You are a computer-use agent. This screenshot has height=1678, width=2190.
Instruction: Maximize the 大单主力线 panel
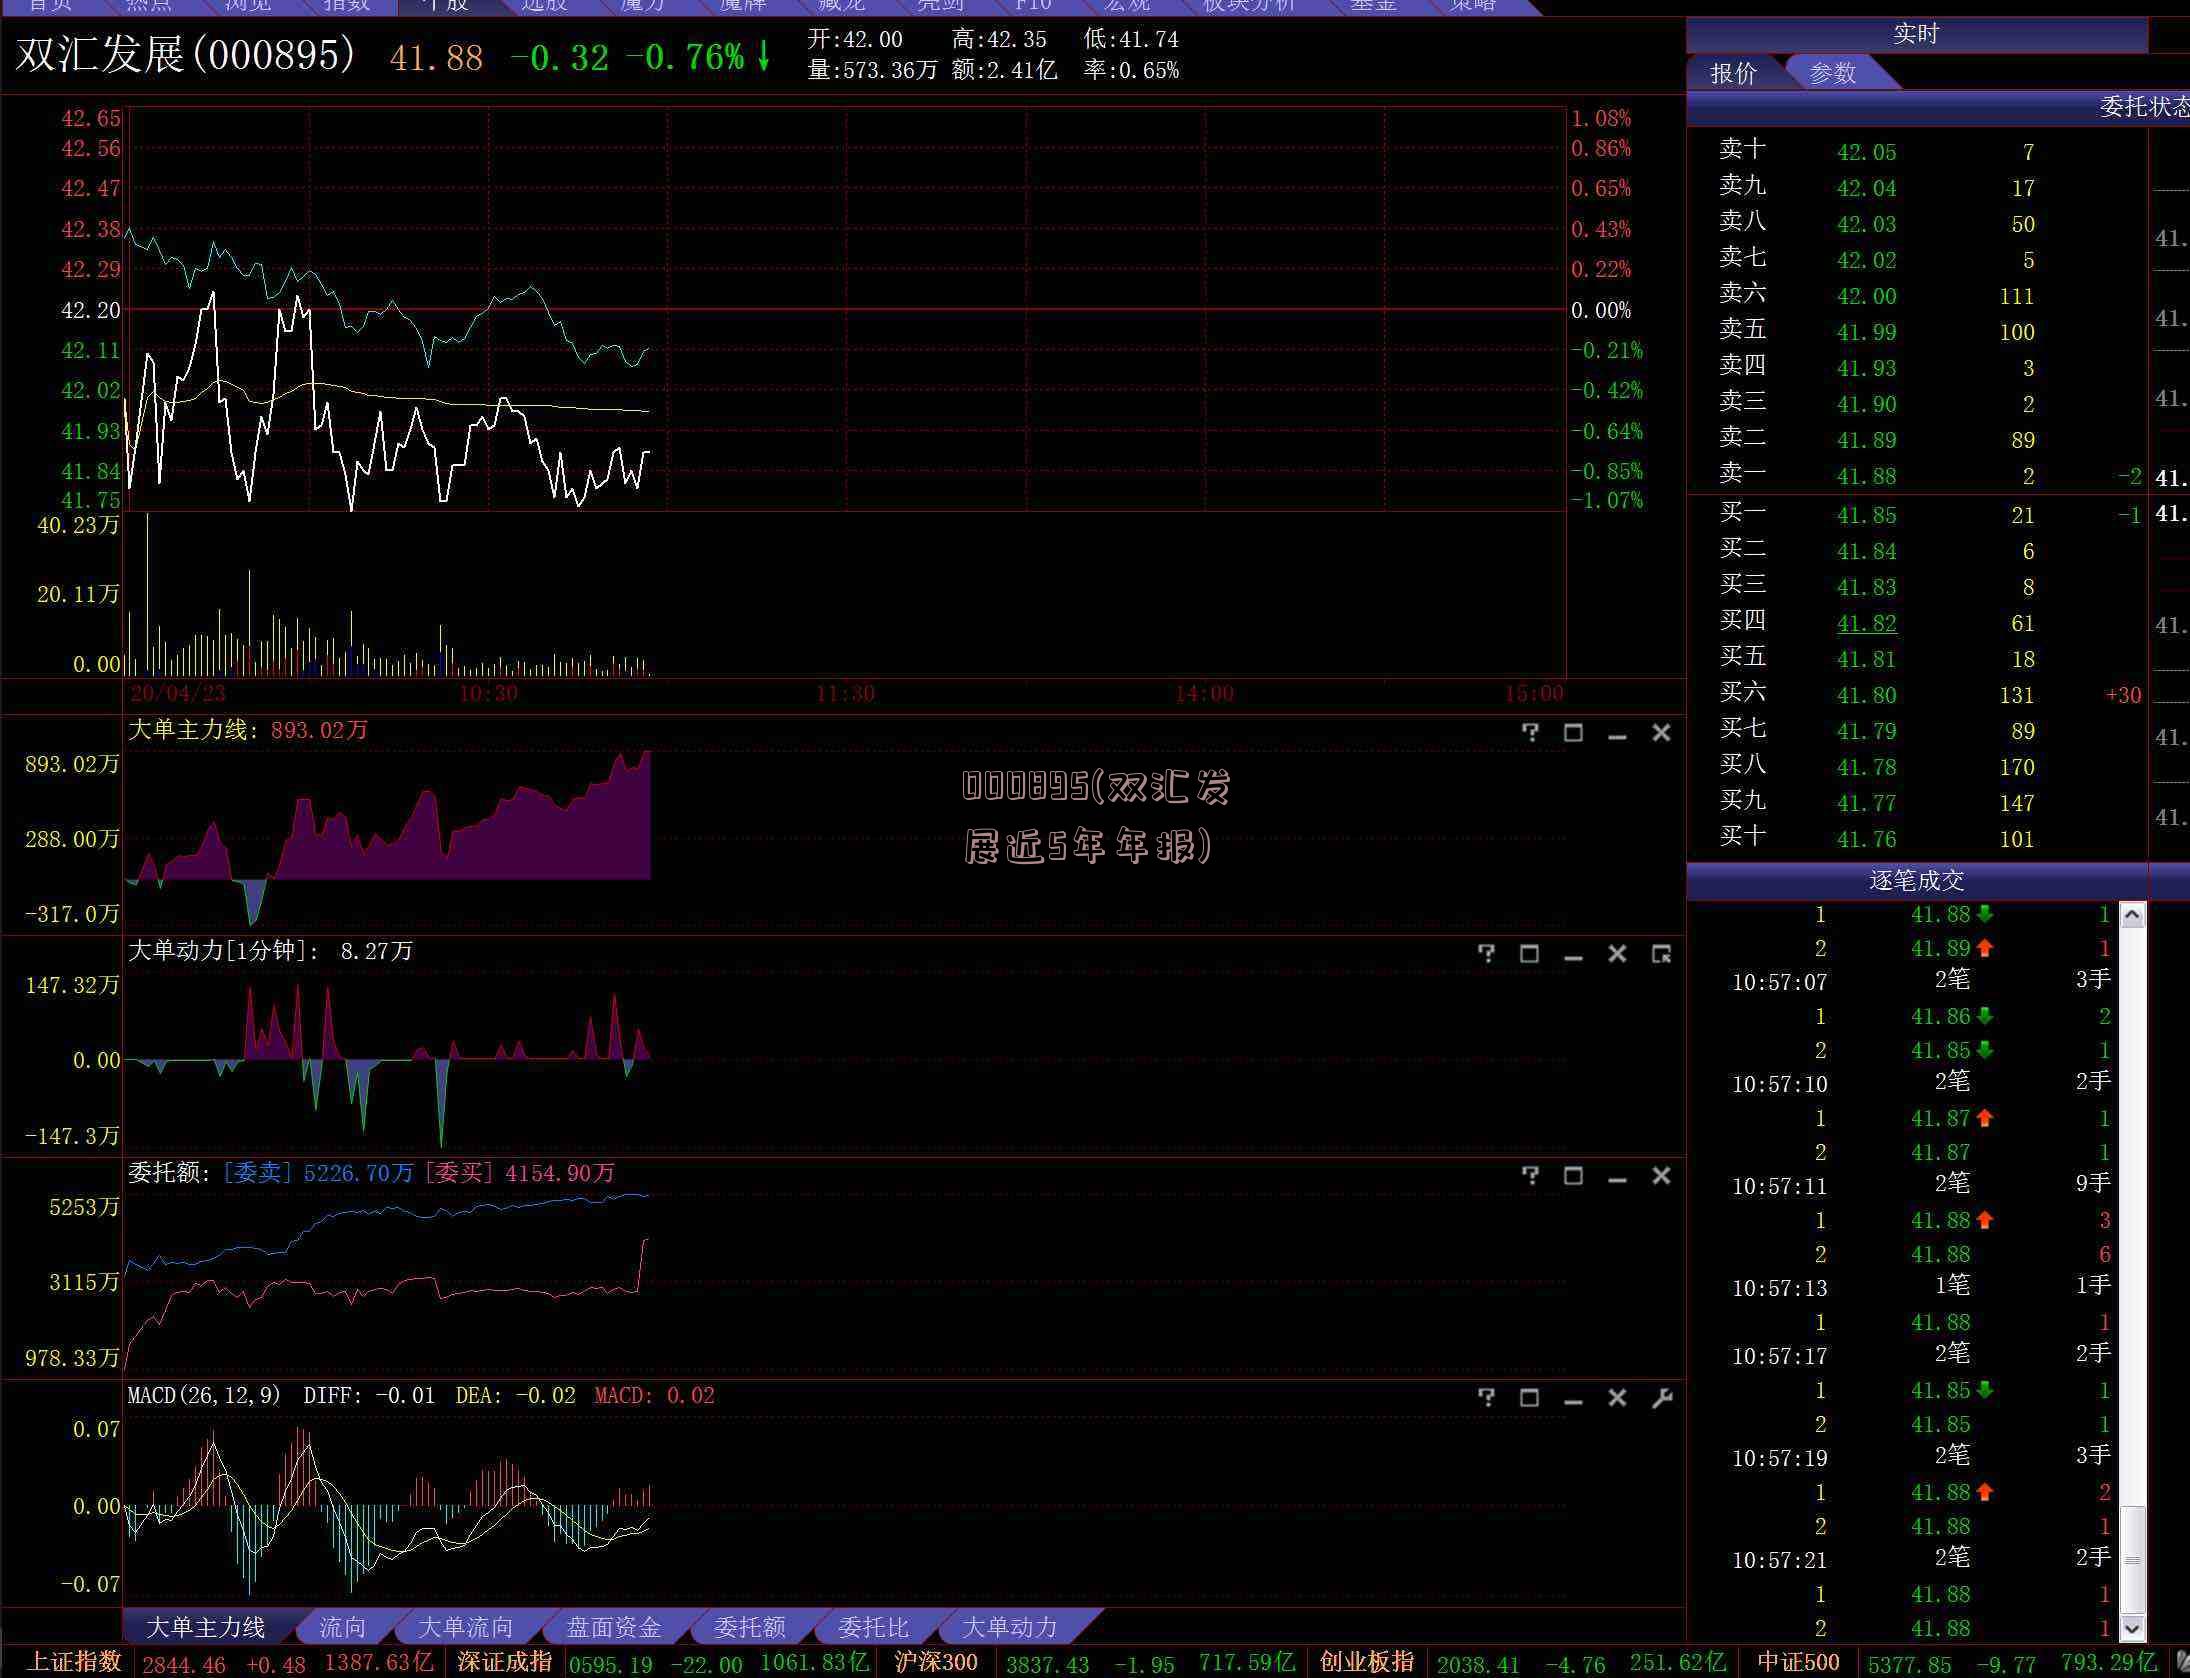(1573, 733)
